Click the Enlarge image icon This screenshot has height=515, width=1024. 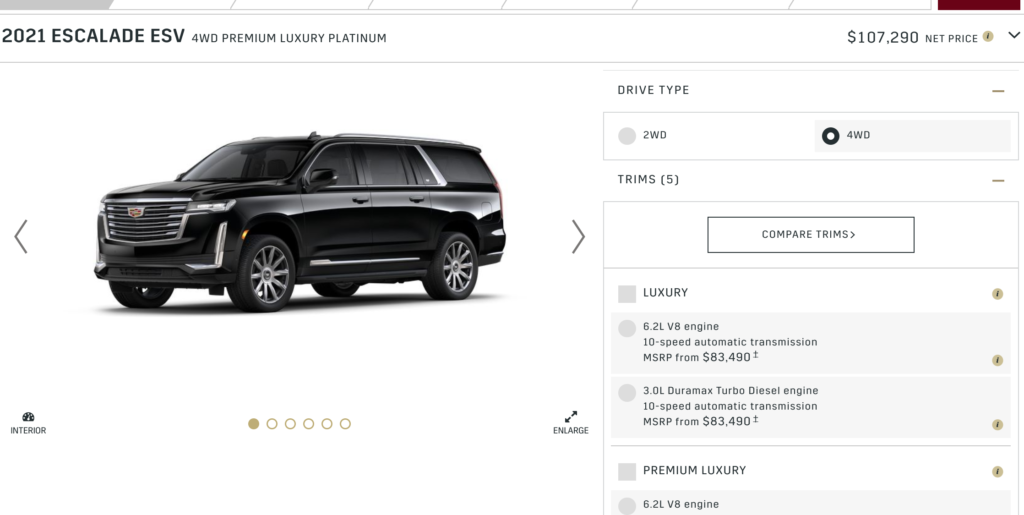pos(571,417)
